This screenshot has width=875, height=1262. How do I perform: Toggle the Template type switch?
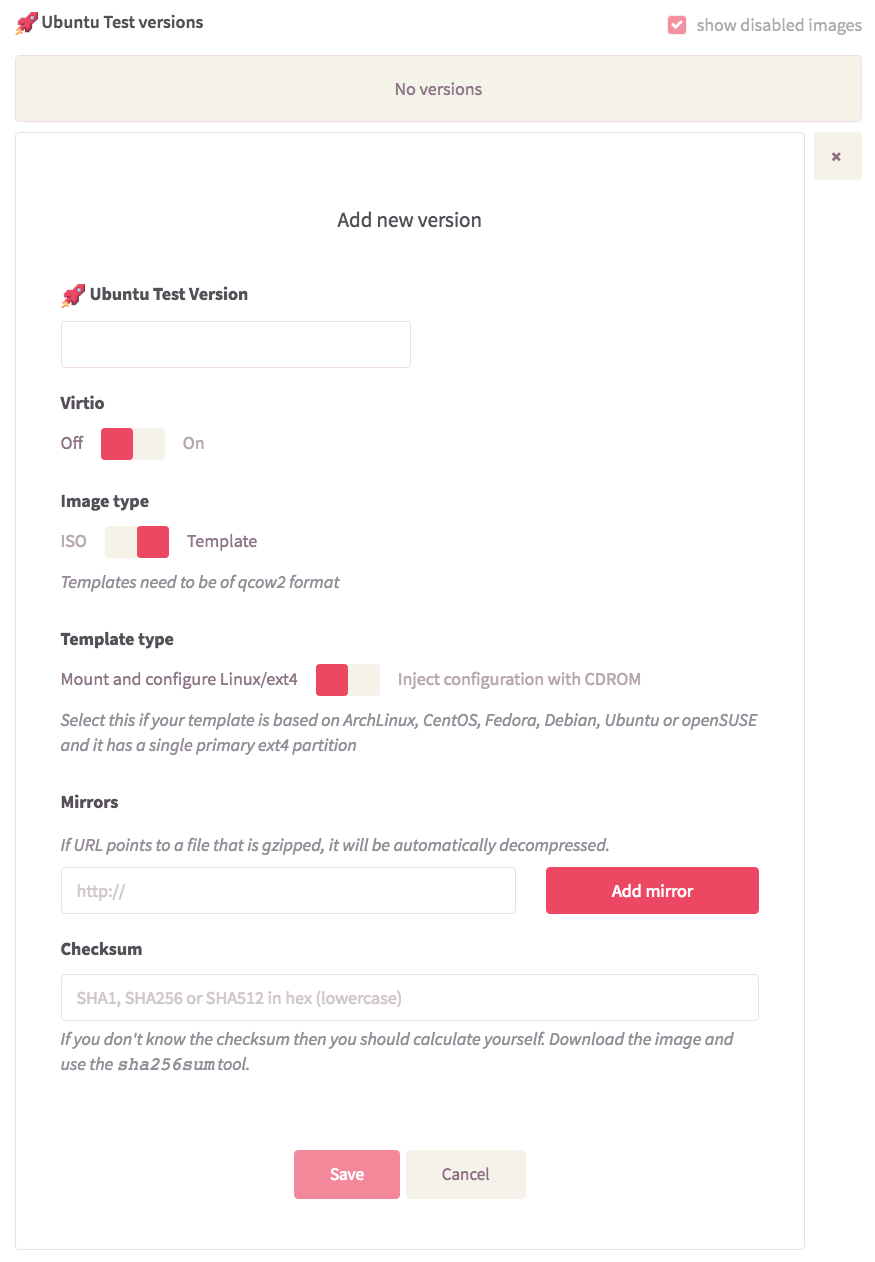pos(348,680)
